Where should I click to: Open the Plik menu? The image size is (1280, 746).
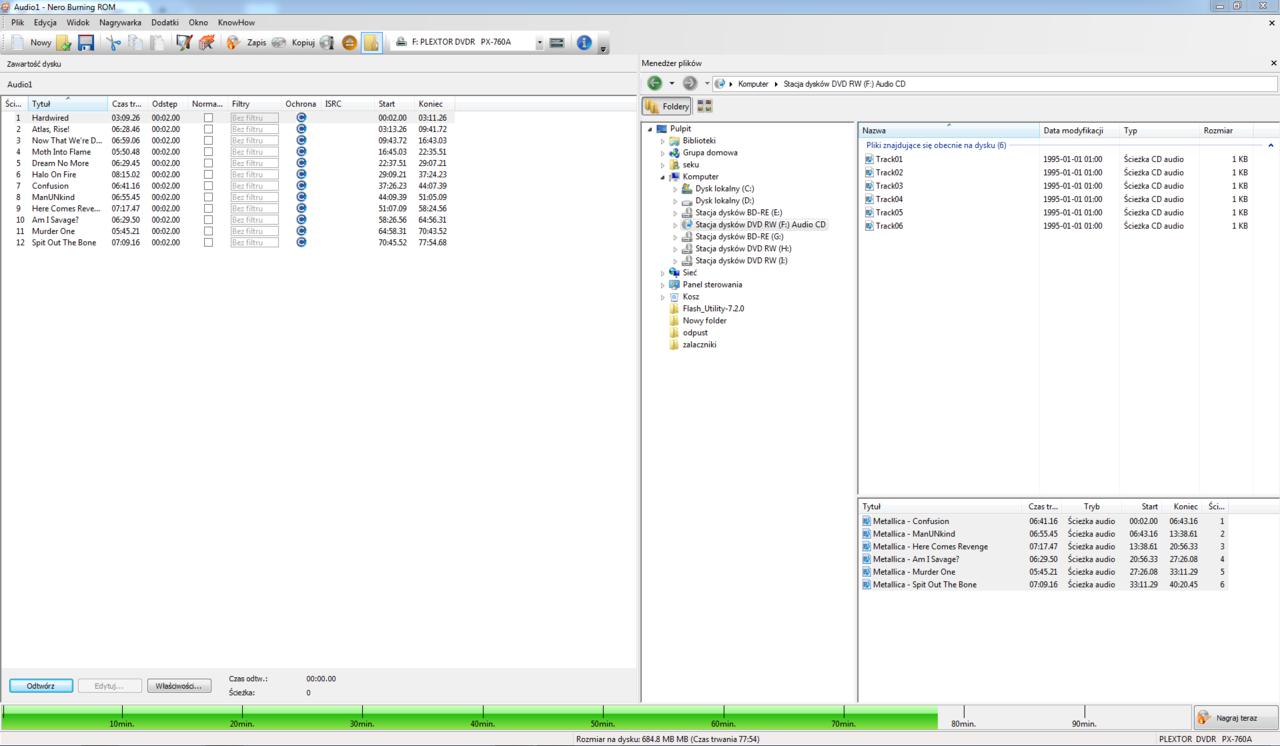pos(17,22)
